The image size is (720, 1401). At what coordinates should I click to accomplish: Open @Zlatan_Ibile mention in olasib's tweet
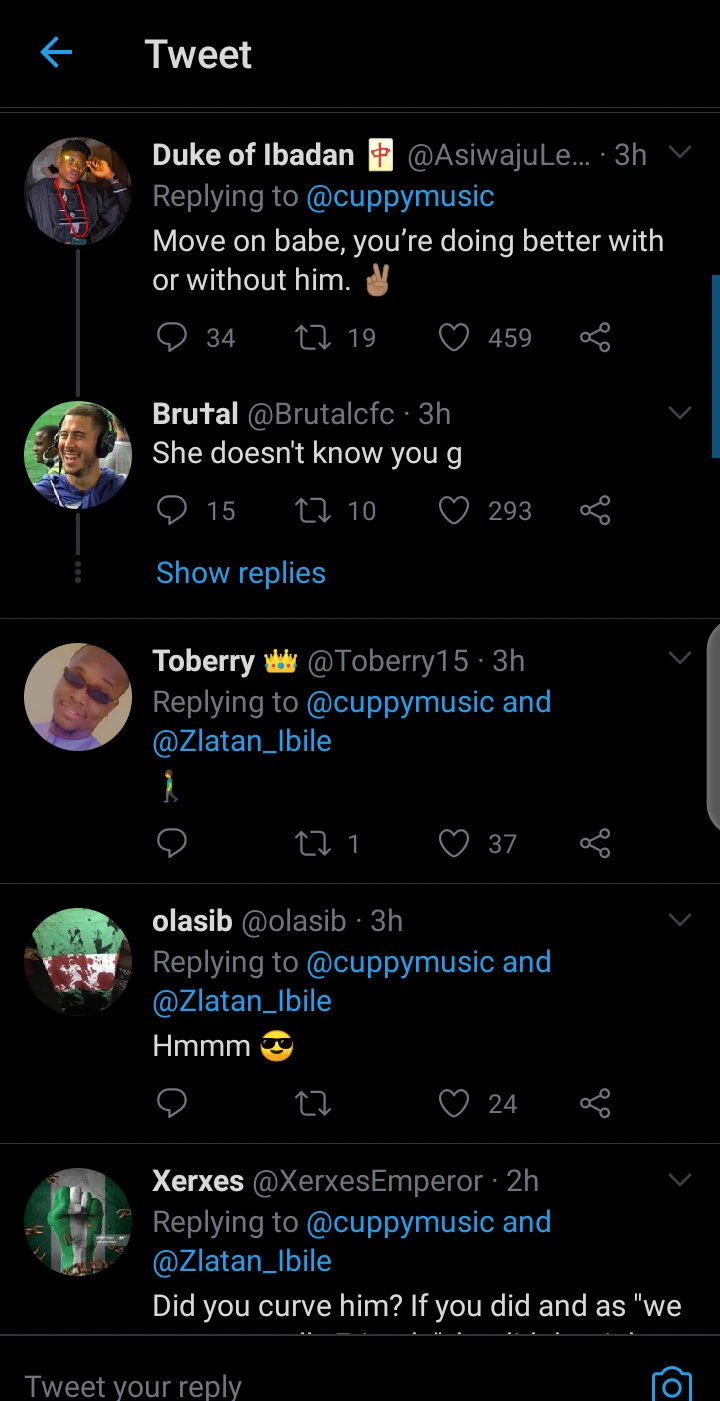[x=242, y=1001]
